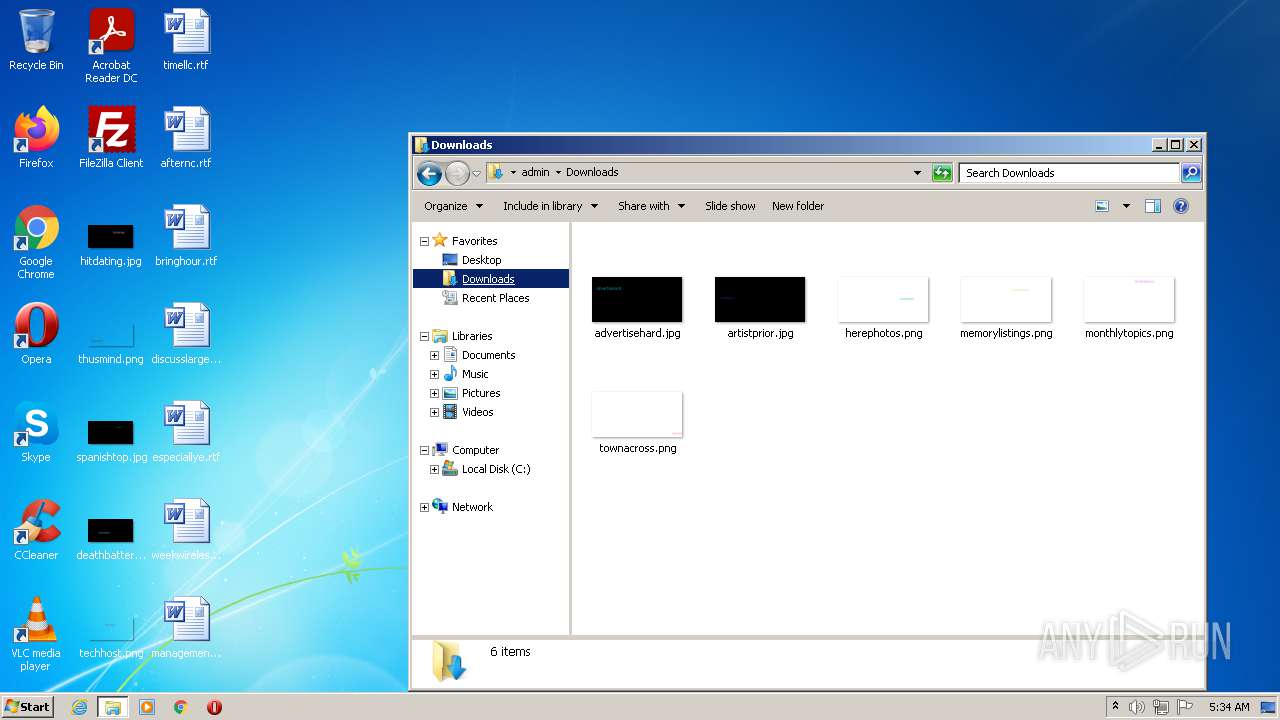Open the Start menu
1280x720 pixels.
[x=27, y=707]
